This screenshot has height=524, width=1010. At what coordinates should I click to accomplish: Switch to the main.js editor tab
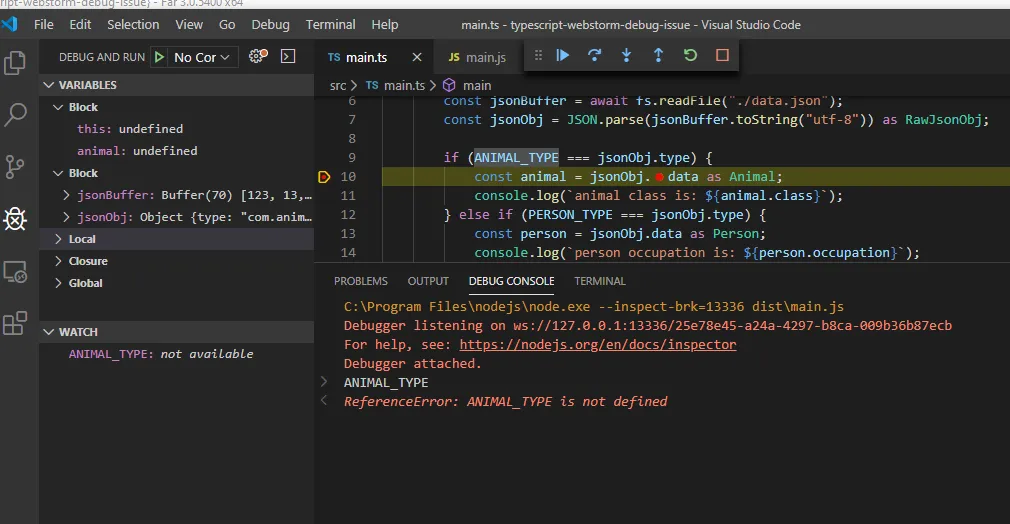(x=477, y=58)
